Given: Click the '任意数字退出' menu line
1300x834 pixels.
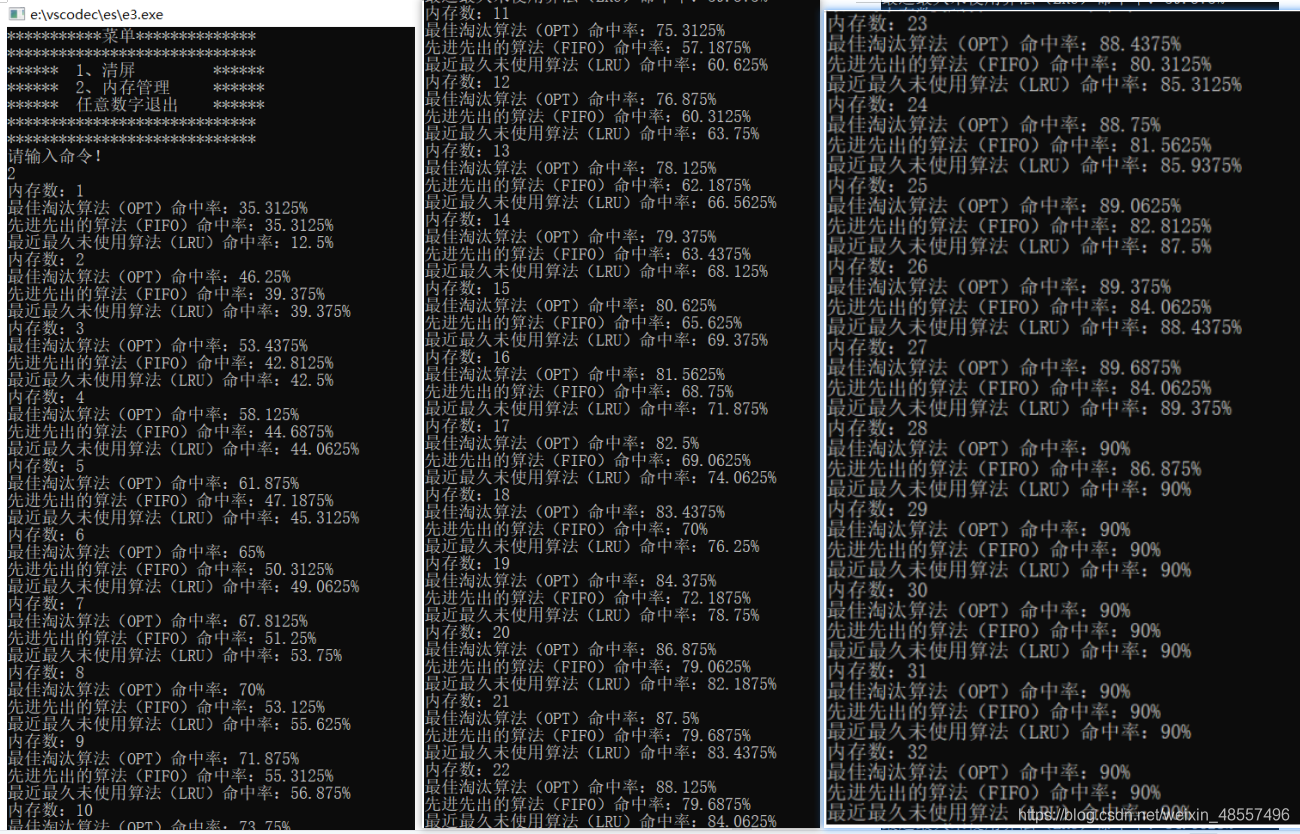Looking at the screenshot, I should pos(136,105).
